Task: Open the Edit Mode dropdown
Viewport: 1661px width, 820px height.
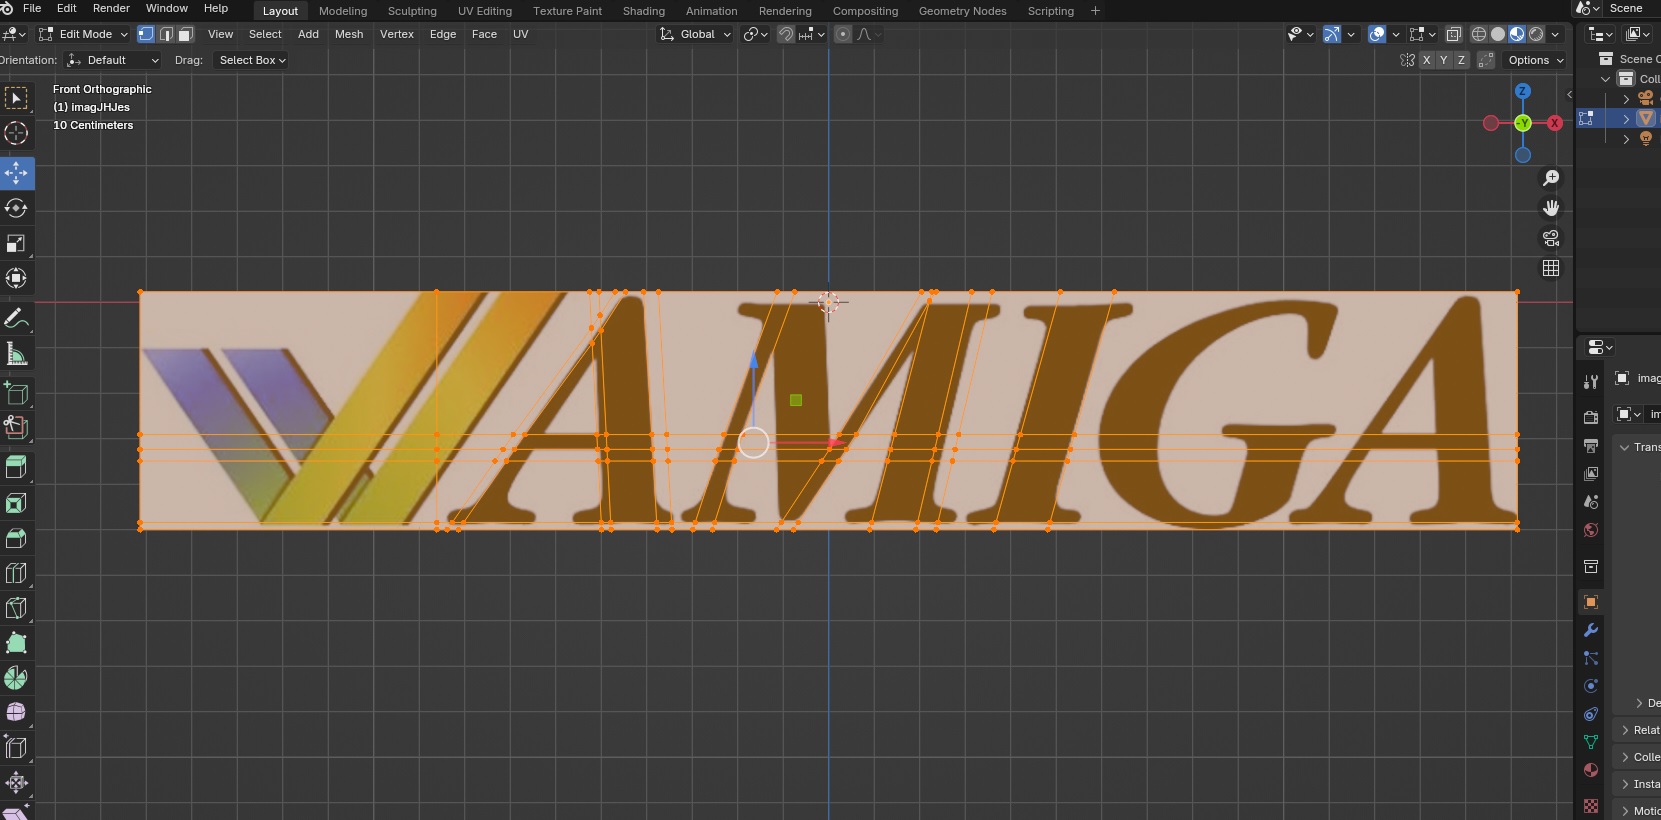Action: (x=84, y=34)
